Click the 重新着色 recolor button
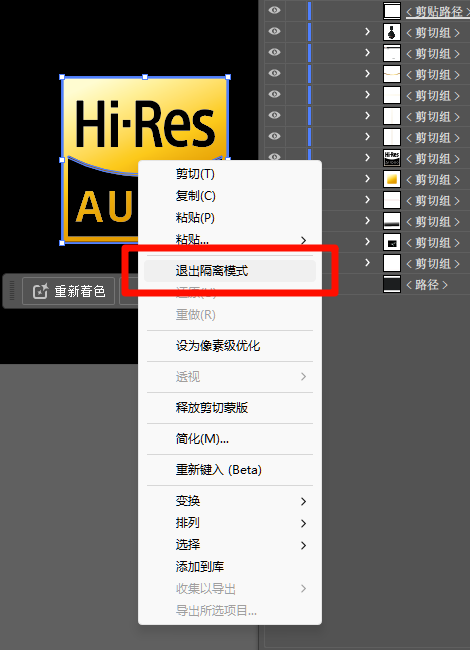470x650 pixels. click(68, 291)
